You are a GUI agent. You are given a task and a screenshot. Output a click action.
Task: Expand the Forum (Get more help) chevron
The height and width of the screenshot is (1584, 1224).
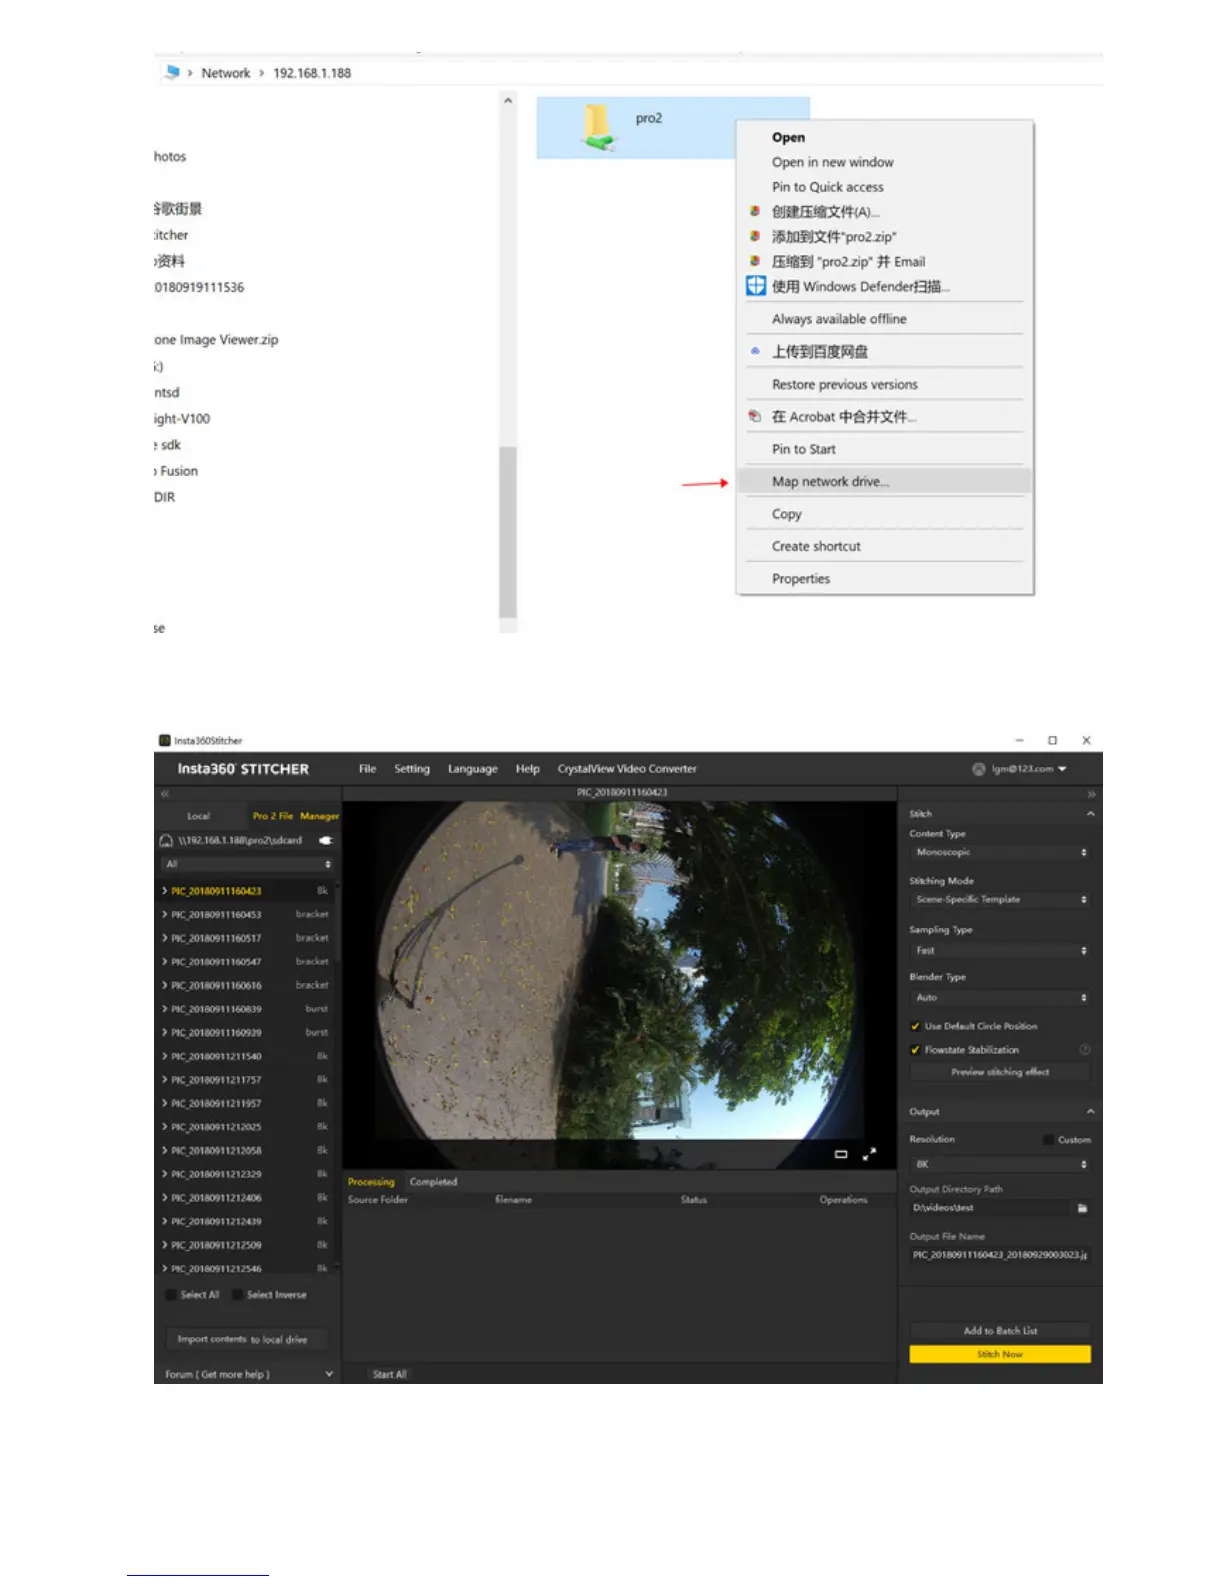329,1375
